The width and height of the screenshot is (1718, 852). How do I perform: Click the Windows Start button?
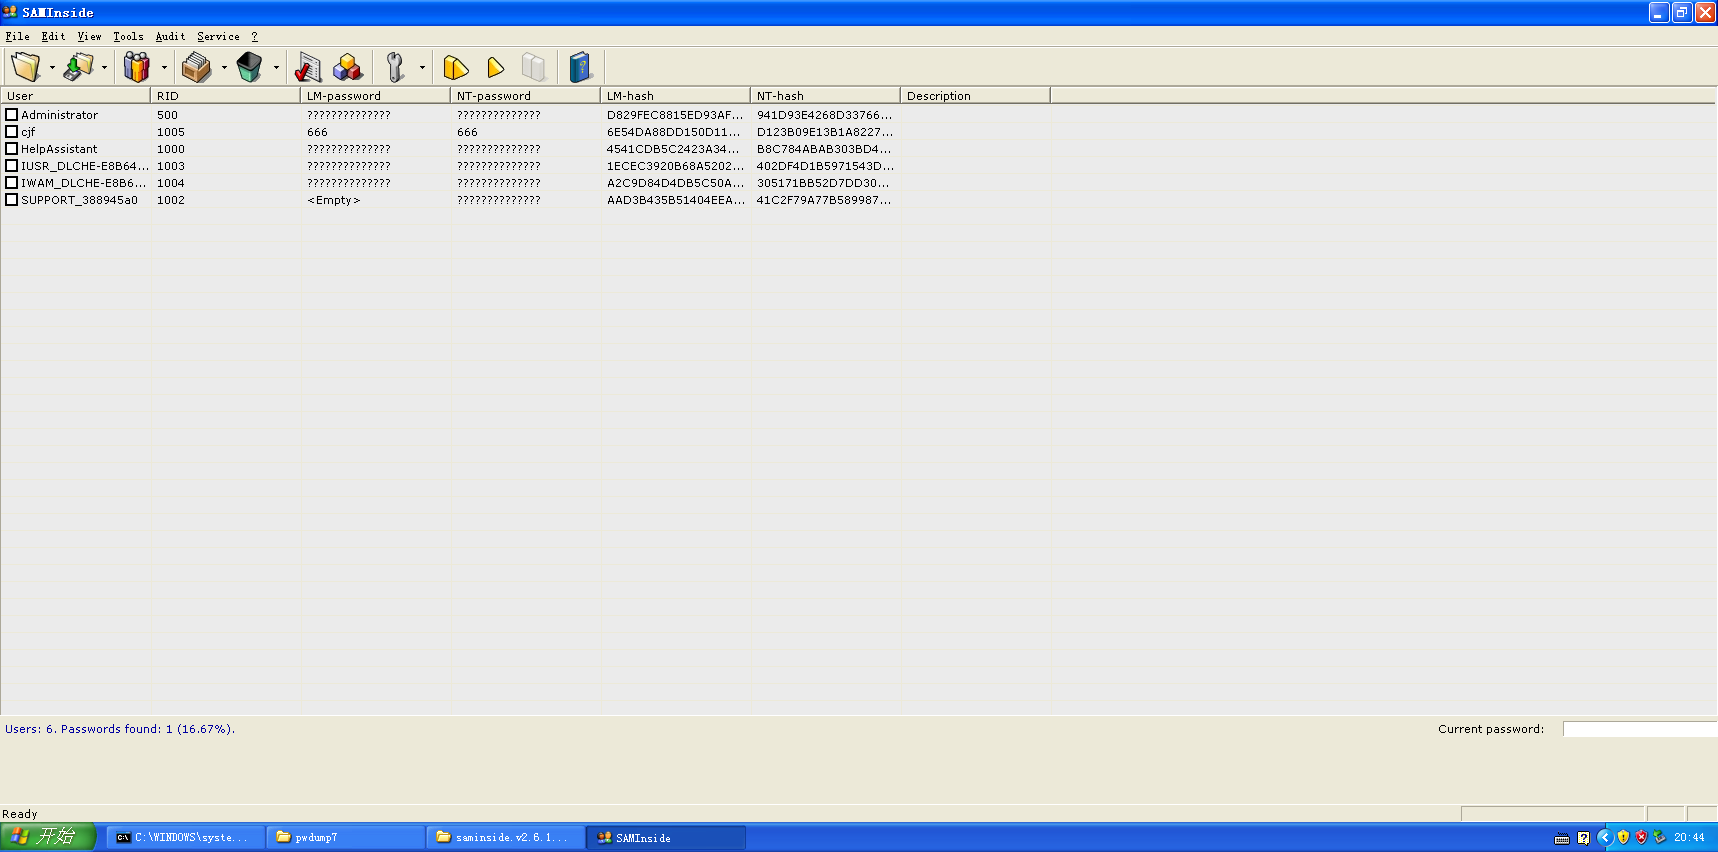point(48,837)
